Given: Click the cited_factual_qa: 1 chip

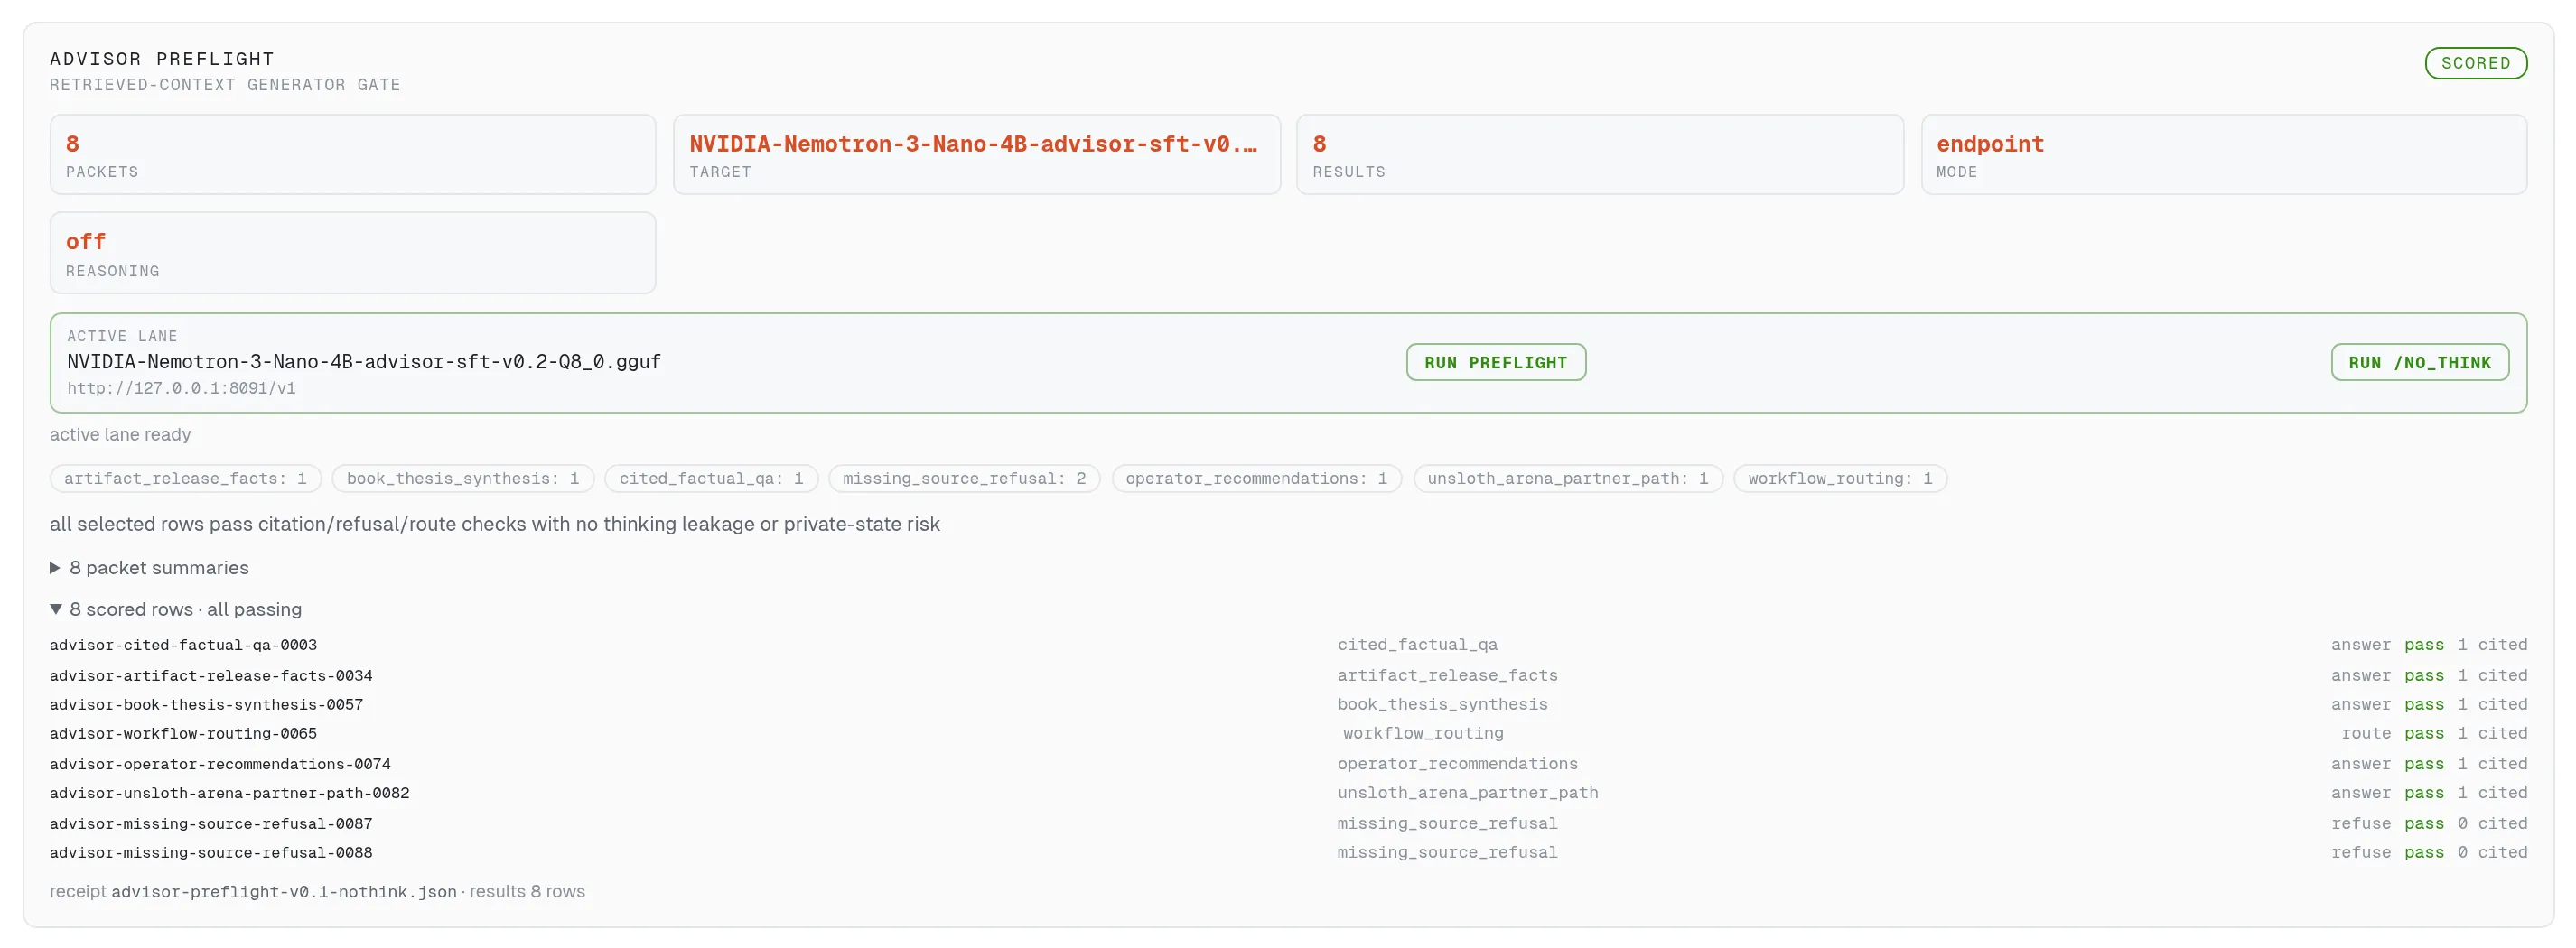Looking at the screenshot, I should (x=711, y=479).
